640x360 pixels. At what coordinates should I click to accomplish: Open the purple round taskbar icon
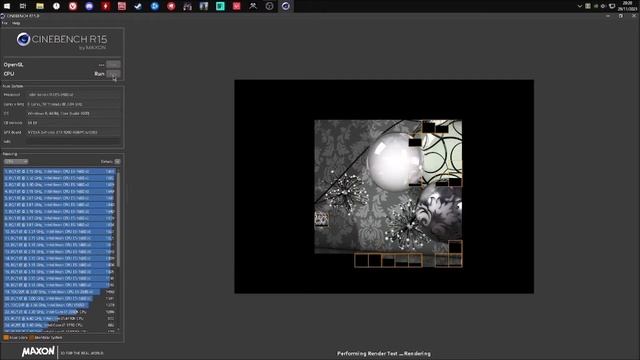[89, 6]
